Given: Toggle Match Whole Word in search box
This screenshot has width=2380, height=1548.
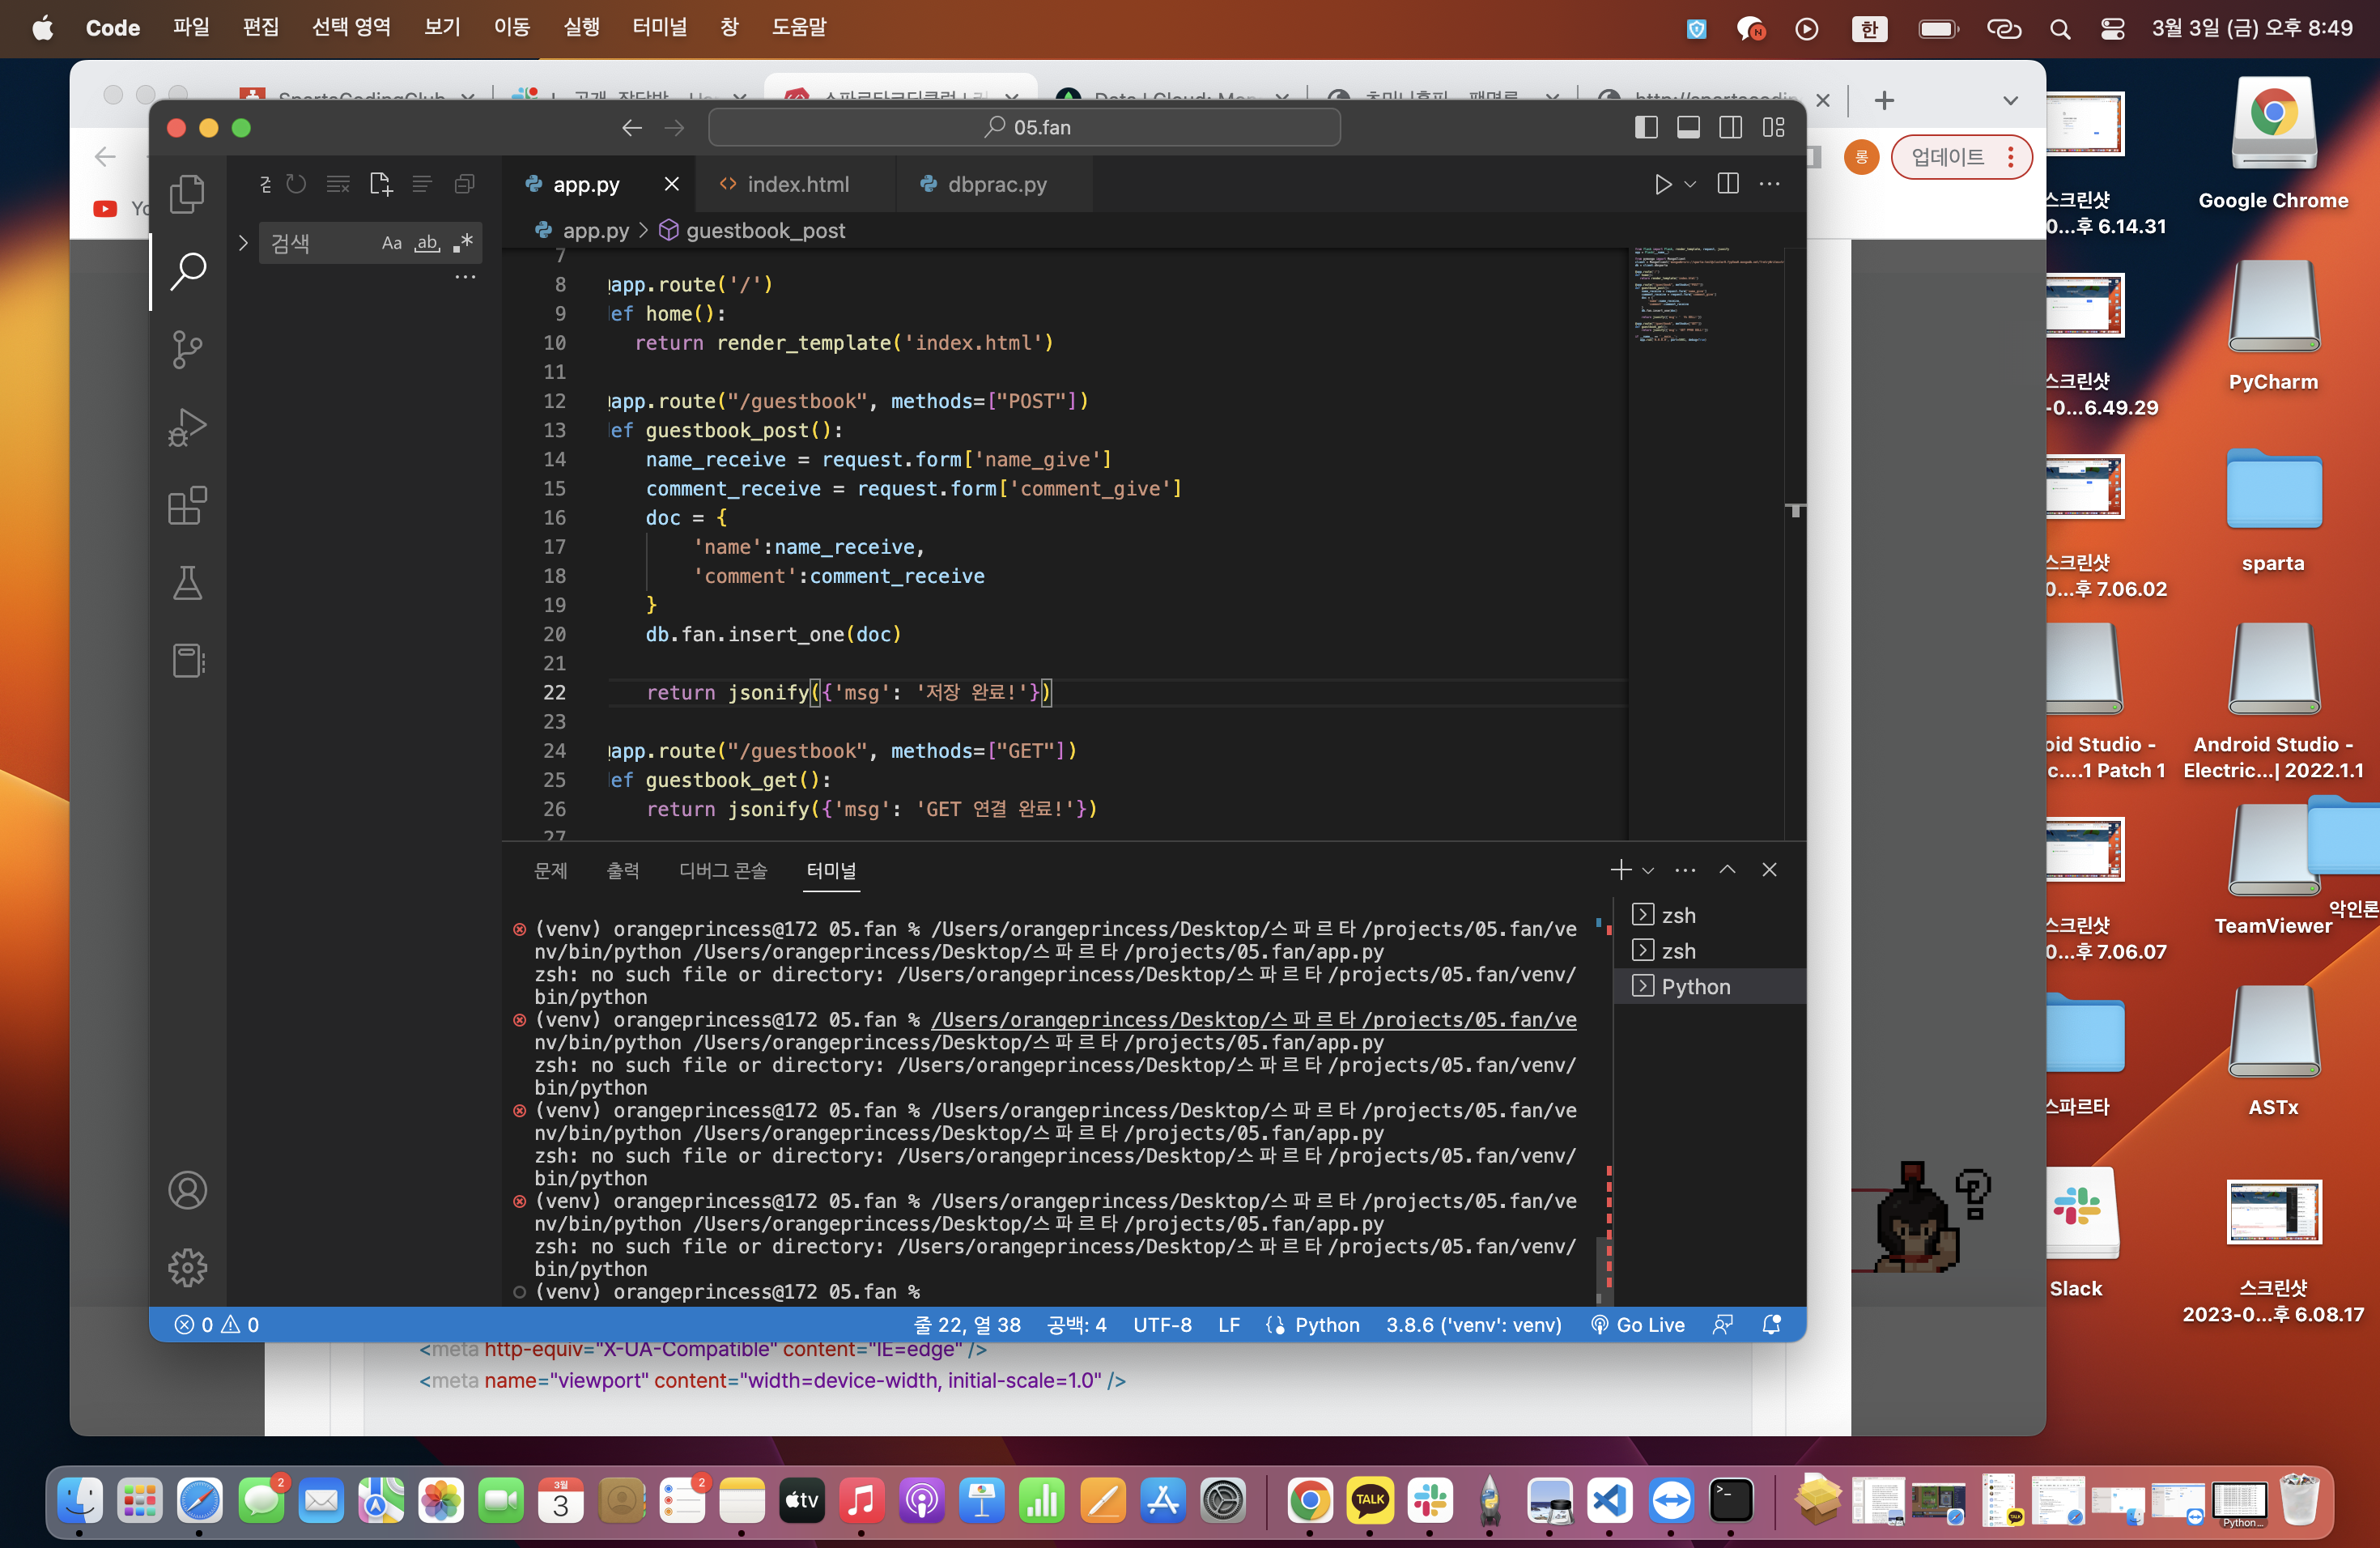Looking at the screenshot, I should (x=427, y=243).
